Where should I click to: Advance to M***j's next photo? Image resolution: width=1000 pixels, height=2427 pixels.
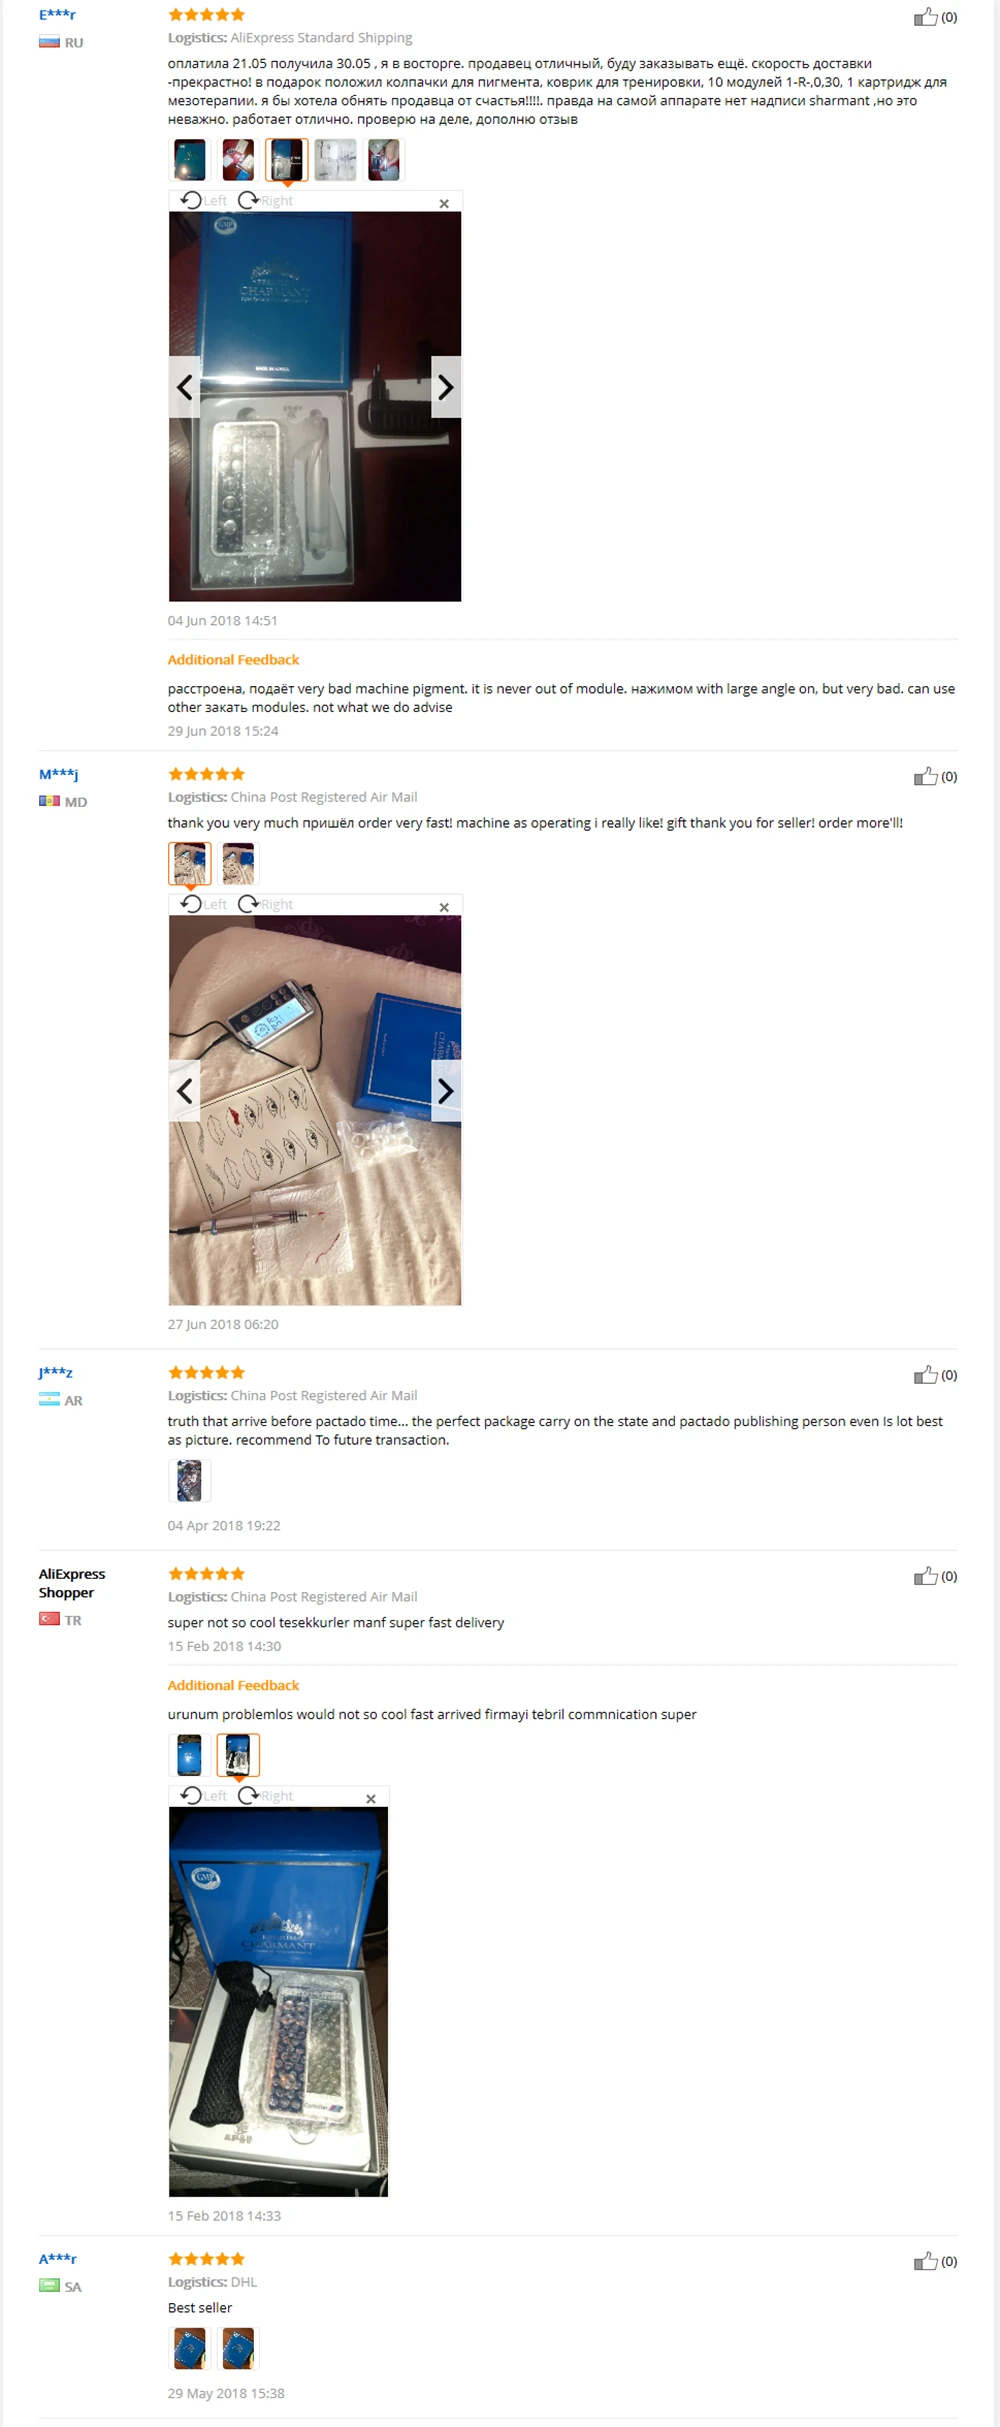pos(446,1091)
